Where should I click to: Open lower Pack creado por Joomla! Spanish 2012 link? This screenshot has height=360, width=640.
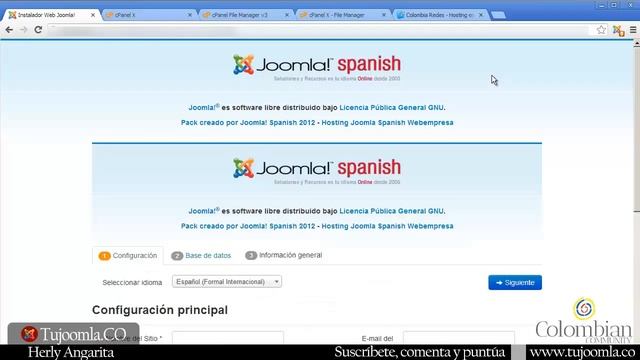(x=248, y=226)
